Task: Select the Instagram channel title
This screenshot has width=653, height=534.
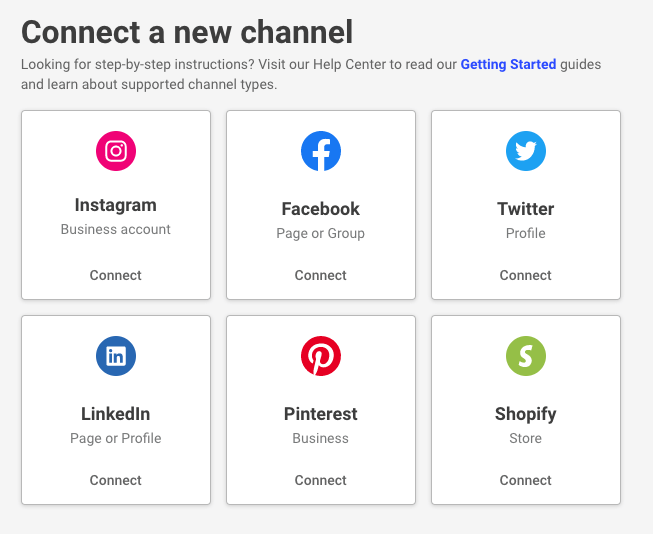Action: pyautogui.click(x=116, y=205)
